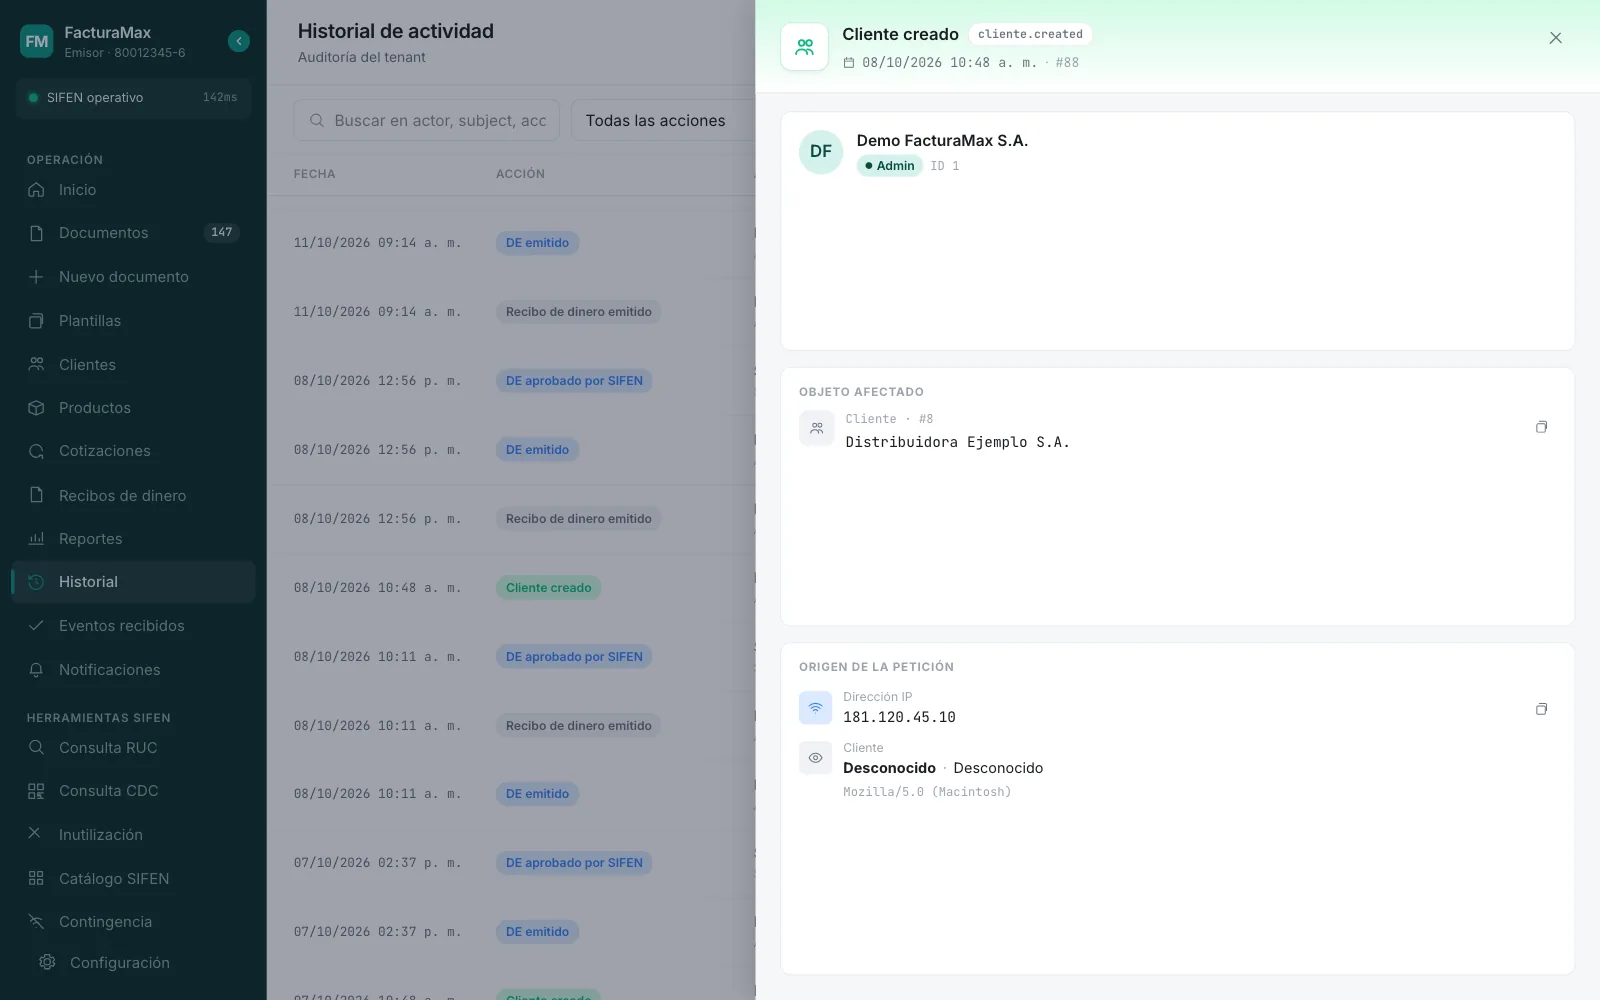This screenshot has width=1600, height=1000.
Task: Click the cliente.created event code tag
Action: pos(1030,34)
